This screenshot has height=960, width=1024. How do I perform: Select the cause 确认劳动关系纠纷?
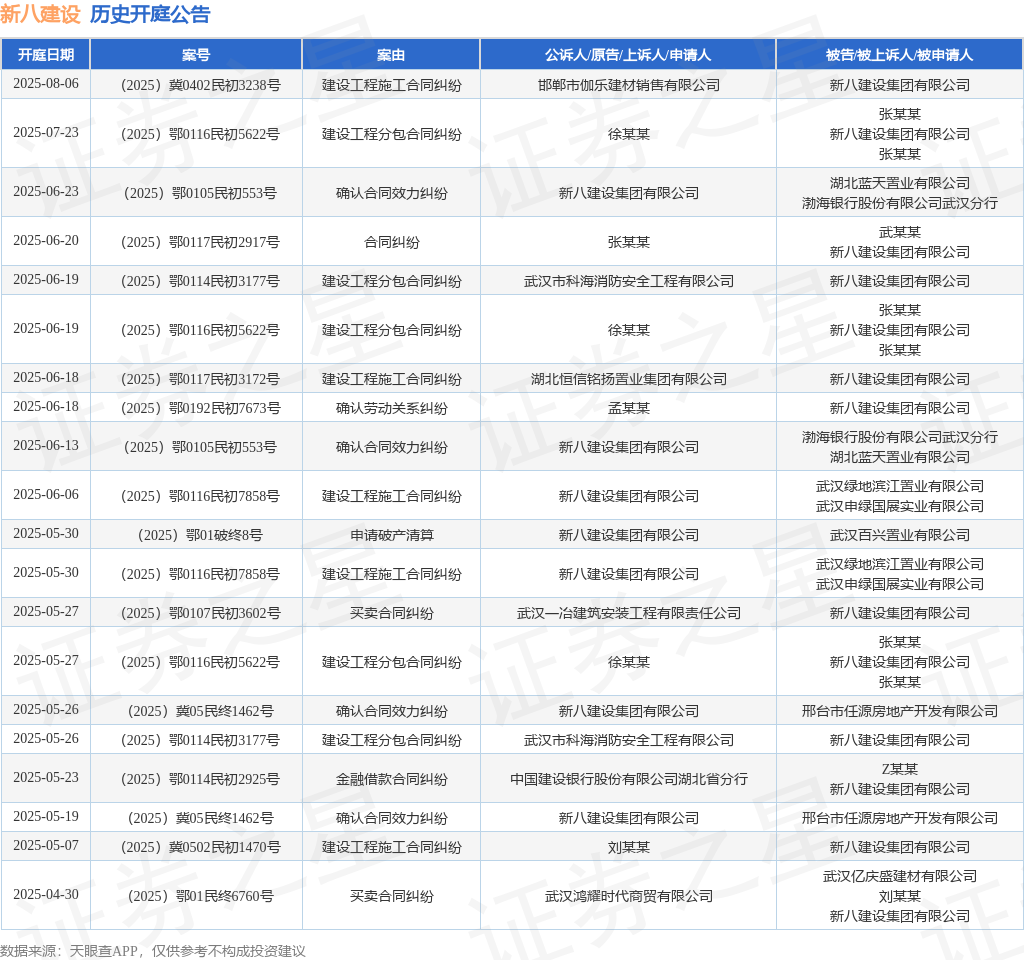(391, 408)
